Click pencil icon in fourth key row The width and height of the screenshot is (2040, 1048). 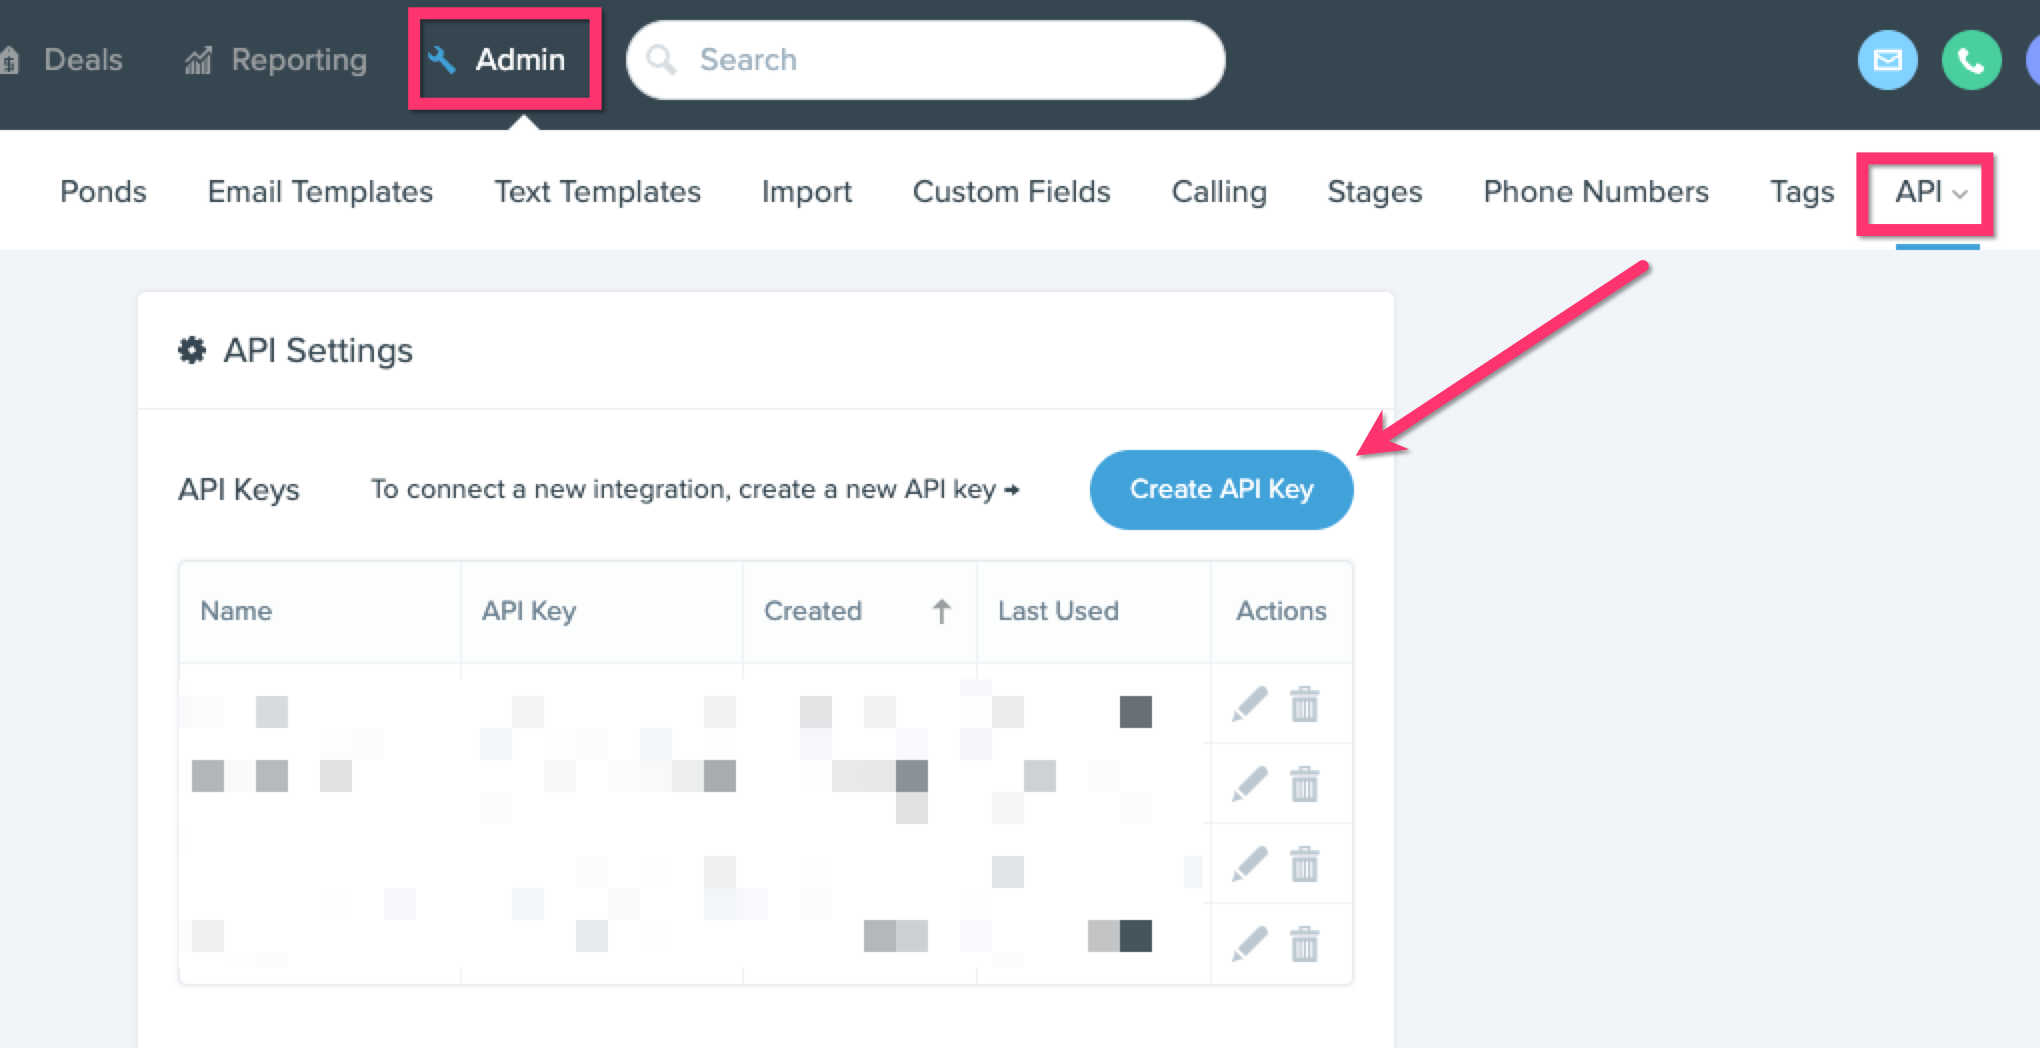click(1250, 943)
